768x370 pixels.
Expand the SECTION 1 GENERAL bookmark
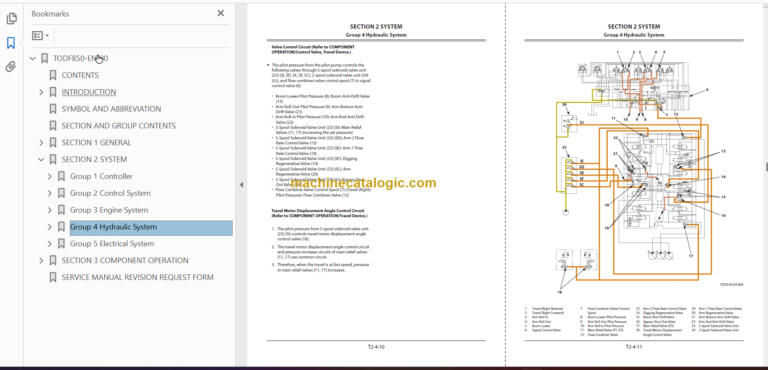[41, 143]
